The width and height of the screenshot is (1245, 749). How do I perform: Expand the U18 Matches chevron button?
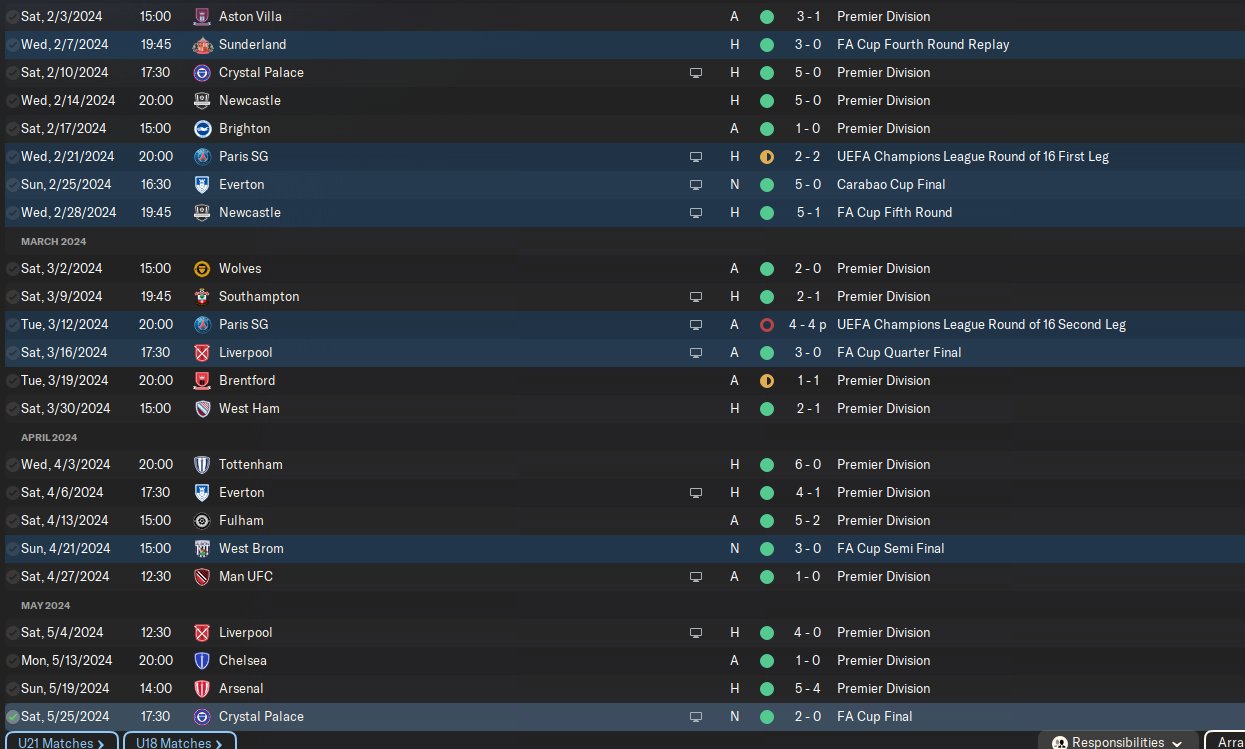179,742
